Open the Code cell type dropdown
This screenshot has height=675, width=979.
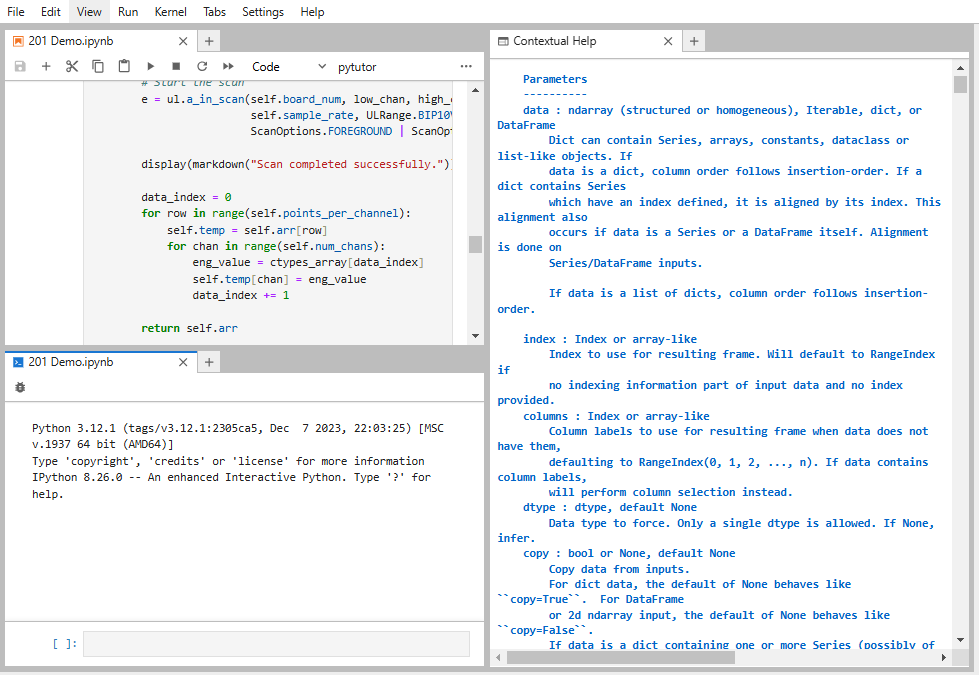pyautogui.click(x=288, y=67)
